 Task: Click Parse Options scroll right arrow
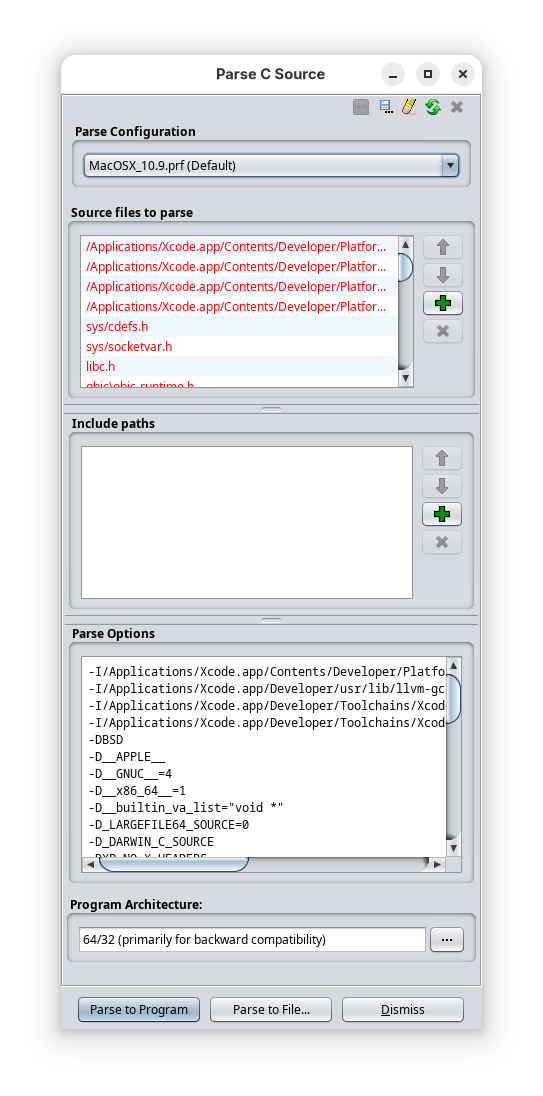pos(437,865)
